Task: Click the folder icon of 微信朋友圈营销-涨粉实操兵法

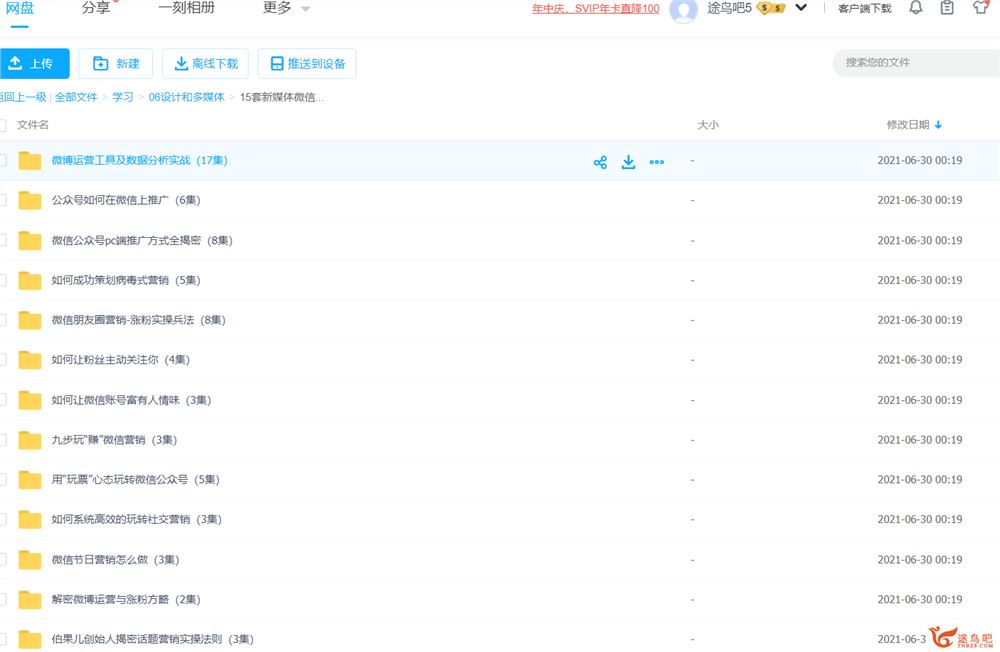Action: coord(29,320)
